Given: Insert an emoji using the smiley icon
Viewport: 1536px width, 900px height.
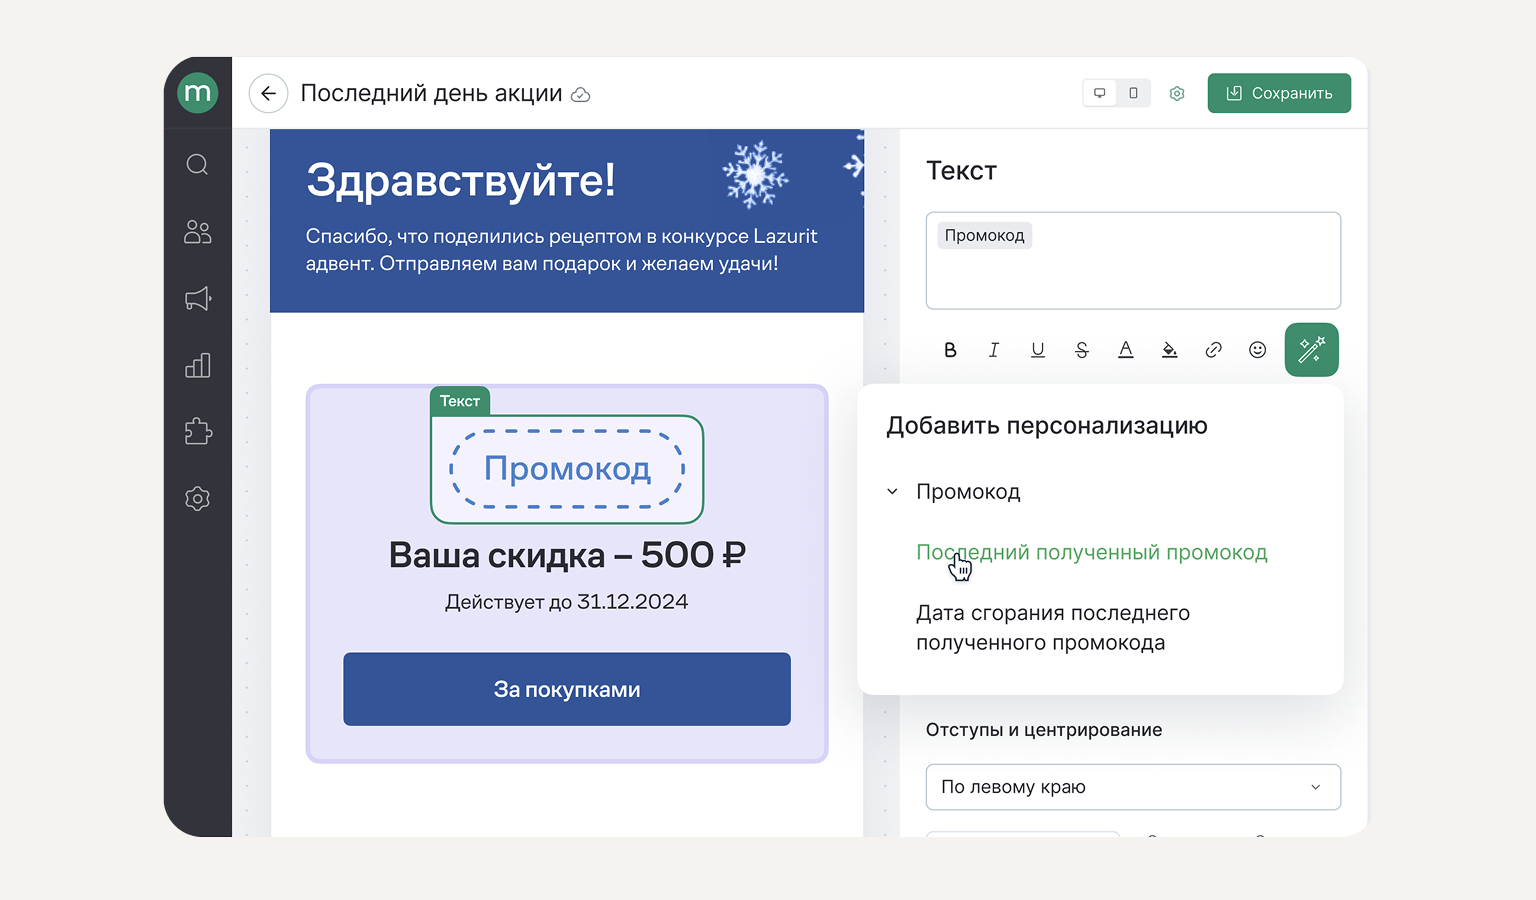Looking at the screenshot, I should click(1257, 350).
